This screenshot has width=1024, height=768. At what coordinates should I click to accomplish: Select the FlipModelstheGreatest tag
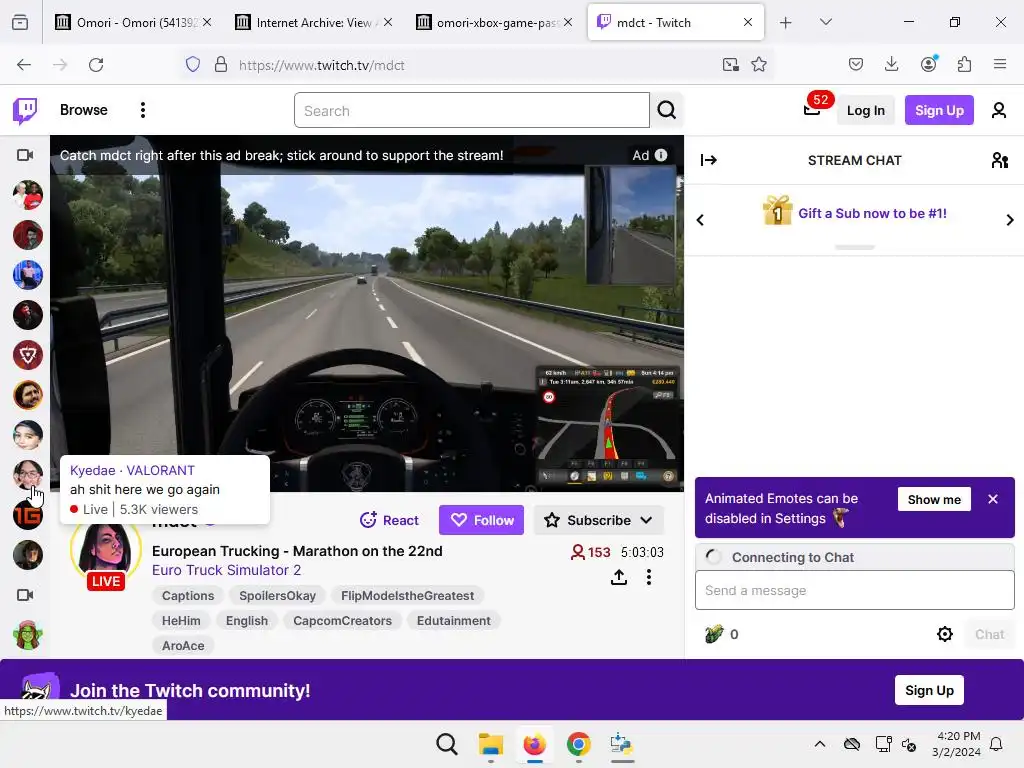(408, 596)
